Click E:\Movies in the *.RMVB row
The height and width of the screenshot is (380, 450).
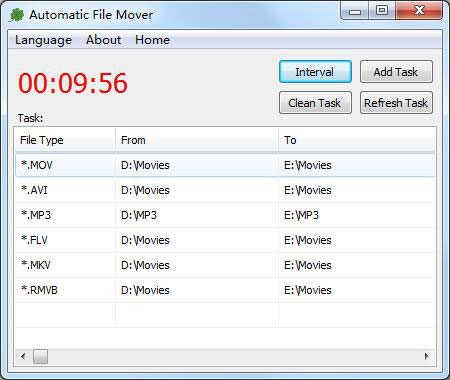(308, 290)
